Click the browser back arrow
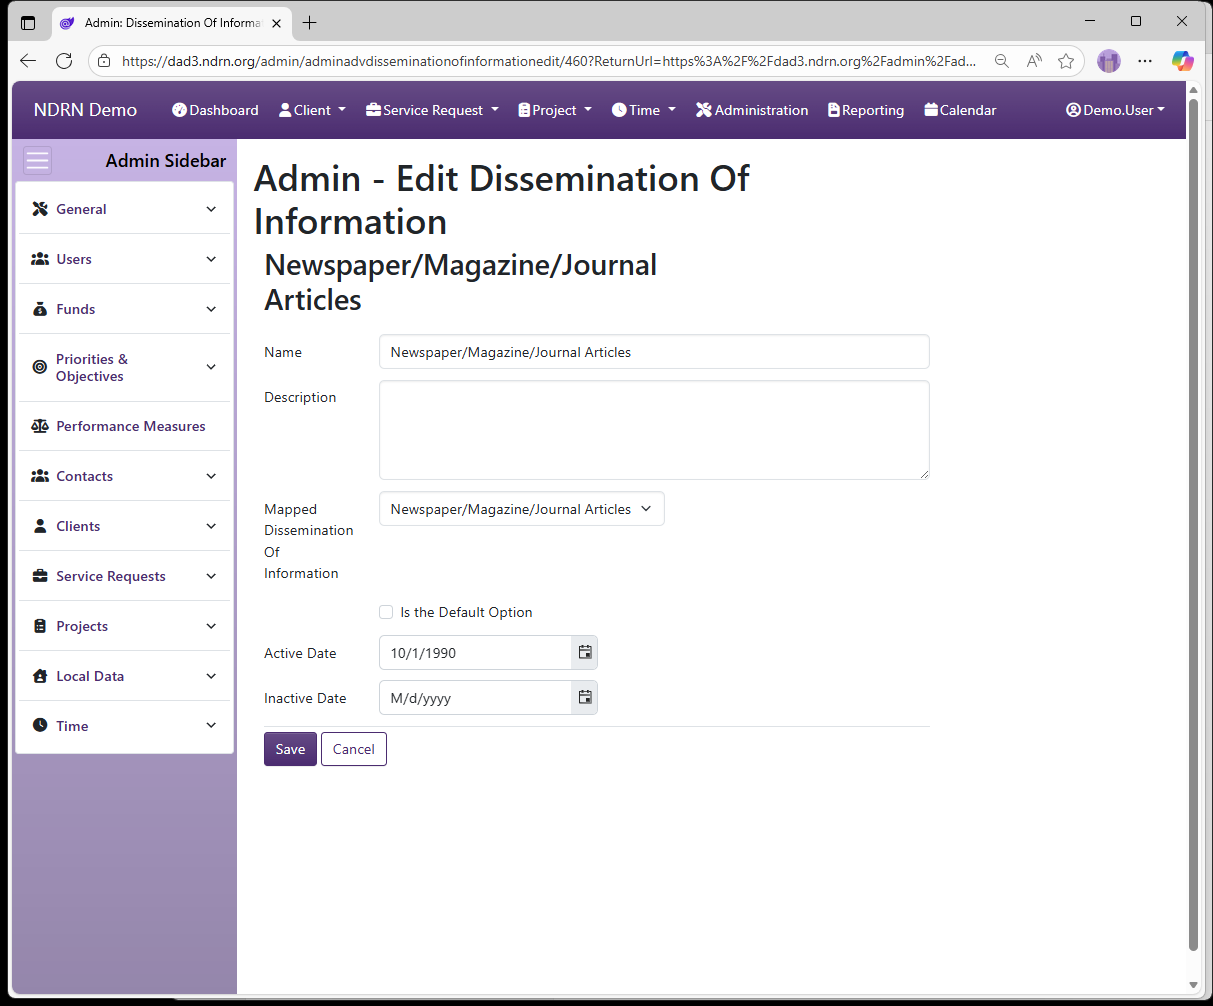Image resolution: width=1213 pixels, height=1006 pixels. click(x=28, y=61)
